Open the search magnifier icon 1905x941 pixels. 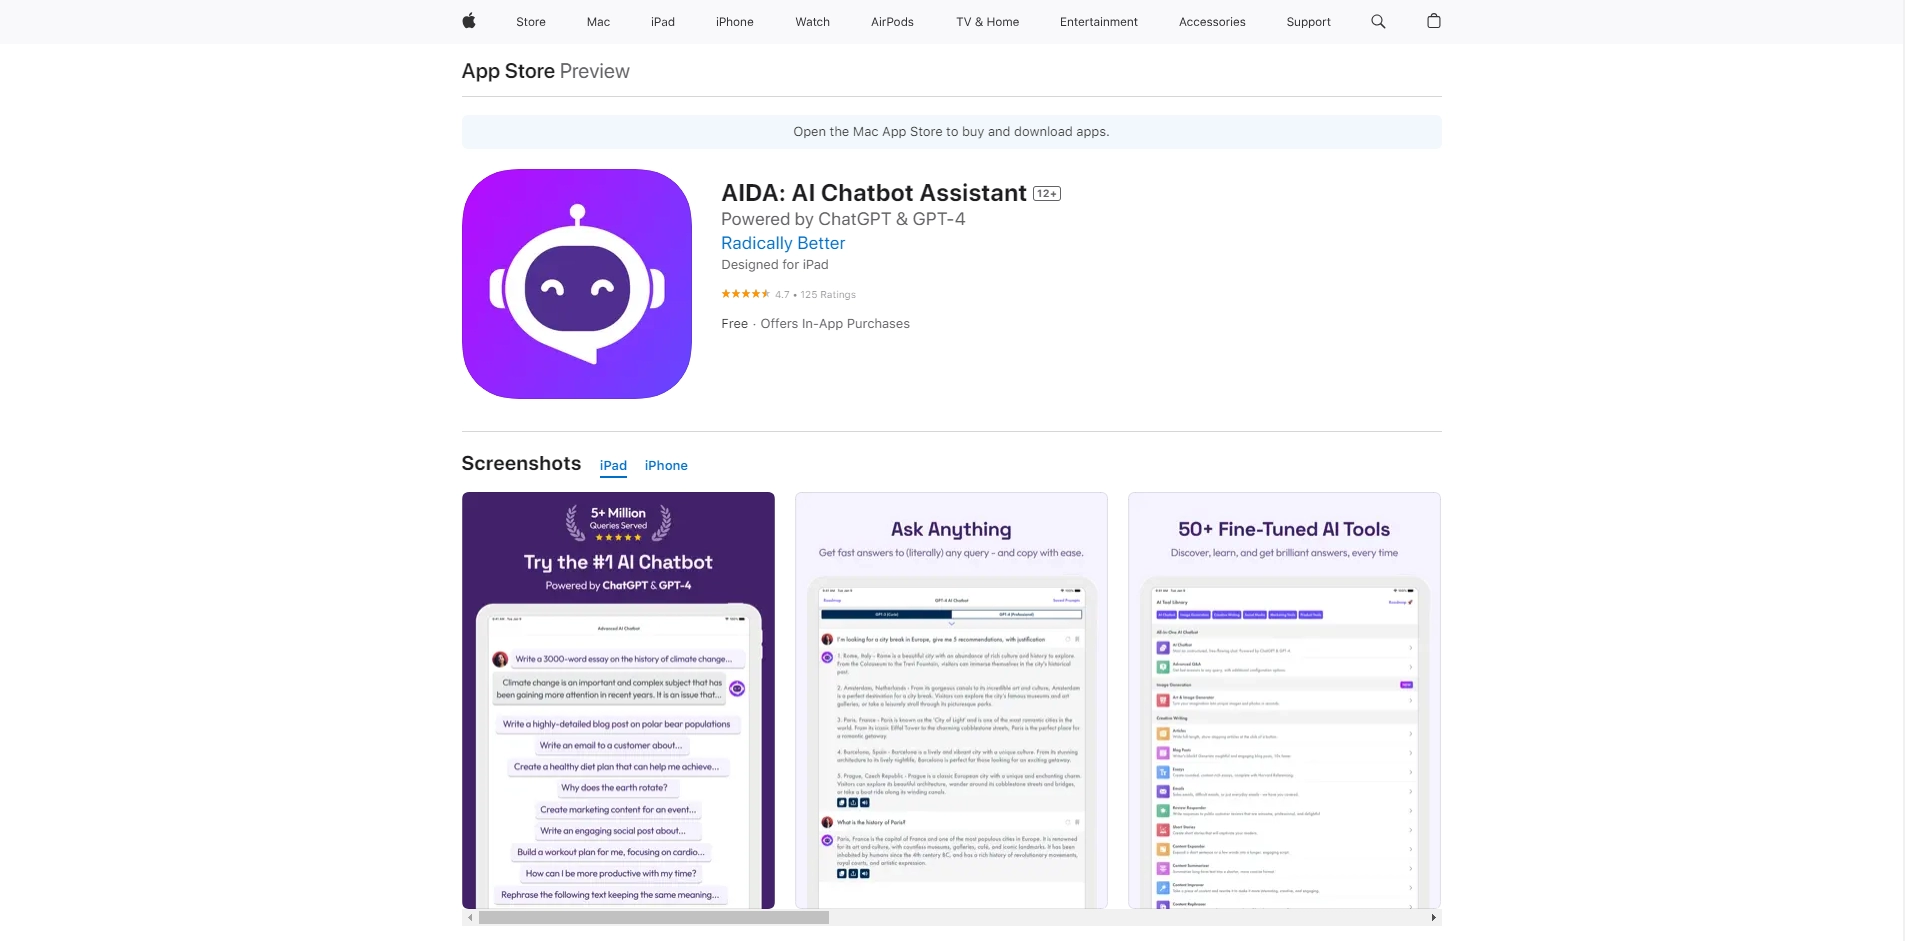(1378, 21)
